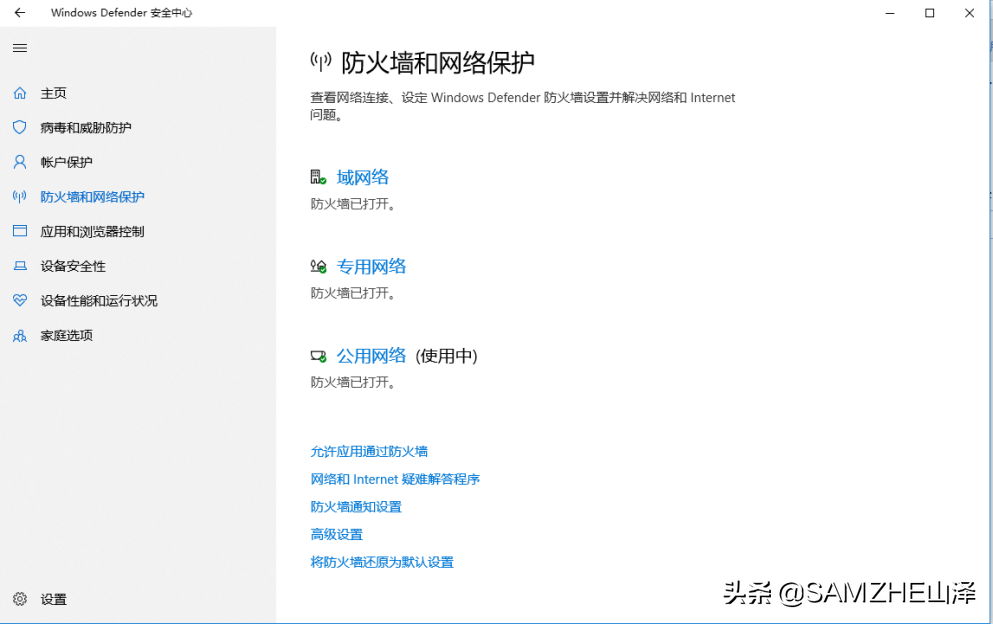Screen dimensions: 993x624
Task: Click the (使用中) label beside 公用网络
Action: pyautogui.click(x=446, y=356)
